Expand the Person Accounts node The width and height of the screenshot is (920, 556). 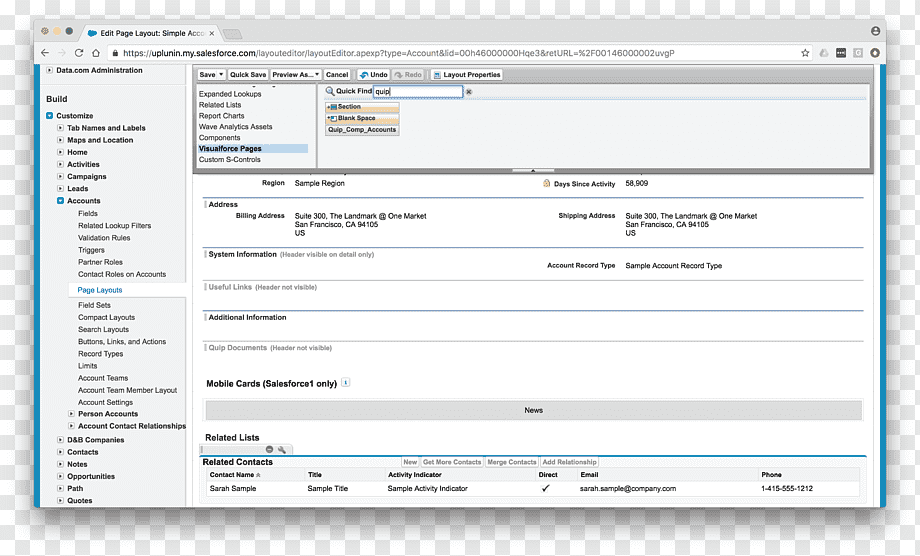[72, 413]
